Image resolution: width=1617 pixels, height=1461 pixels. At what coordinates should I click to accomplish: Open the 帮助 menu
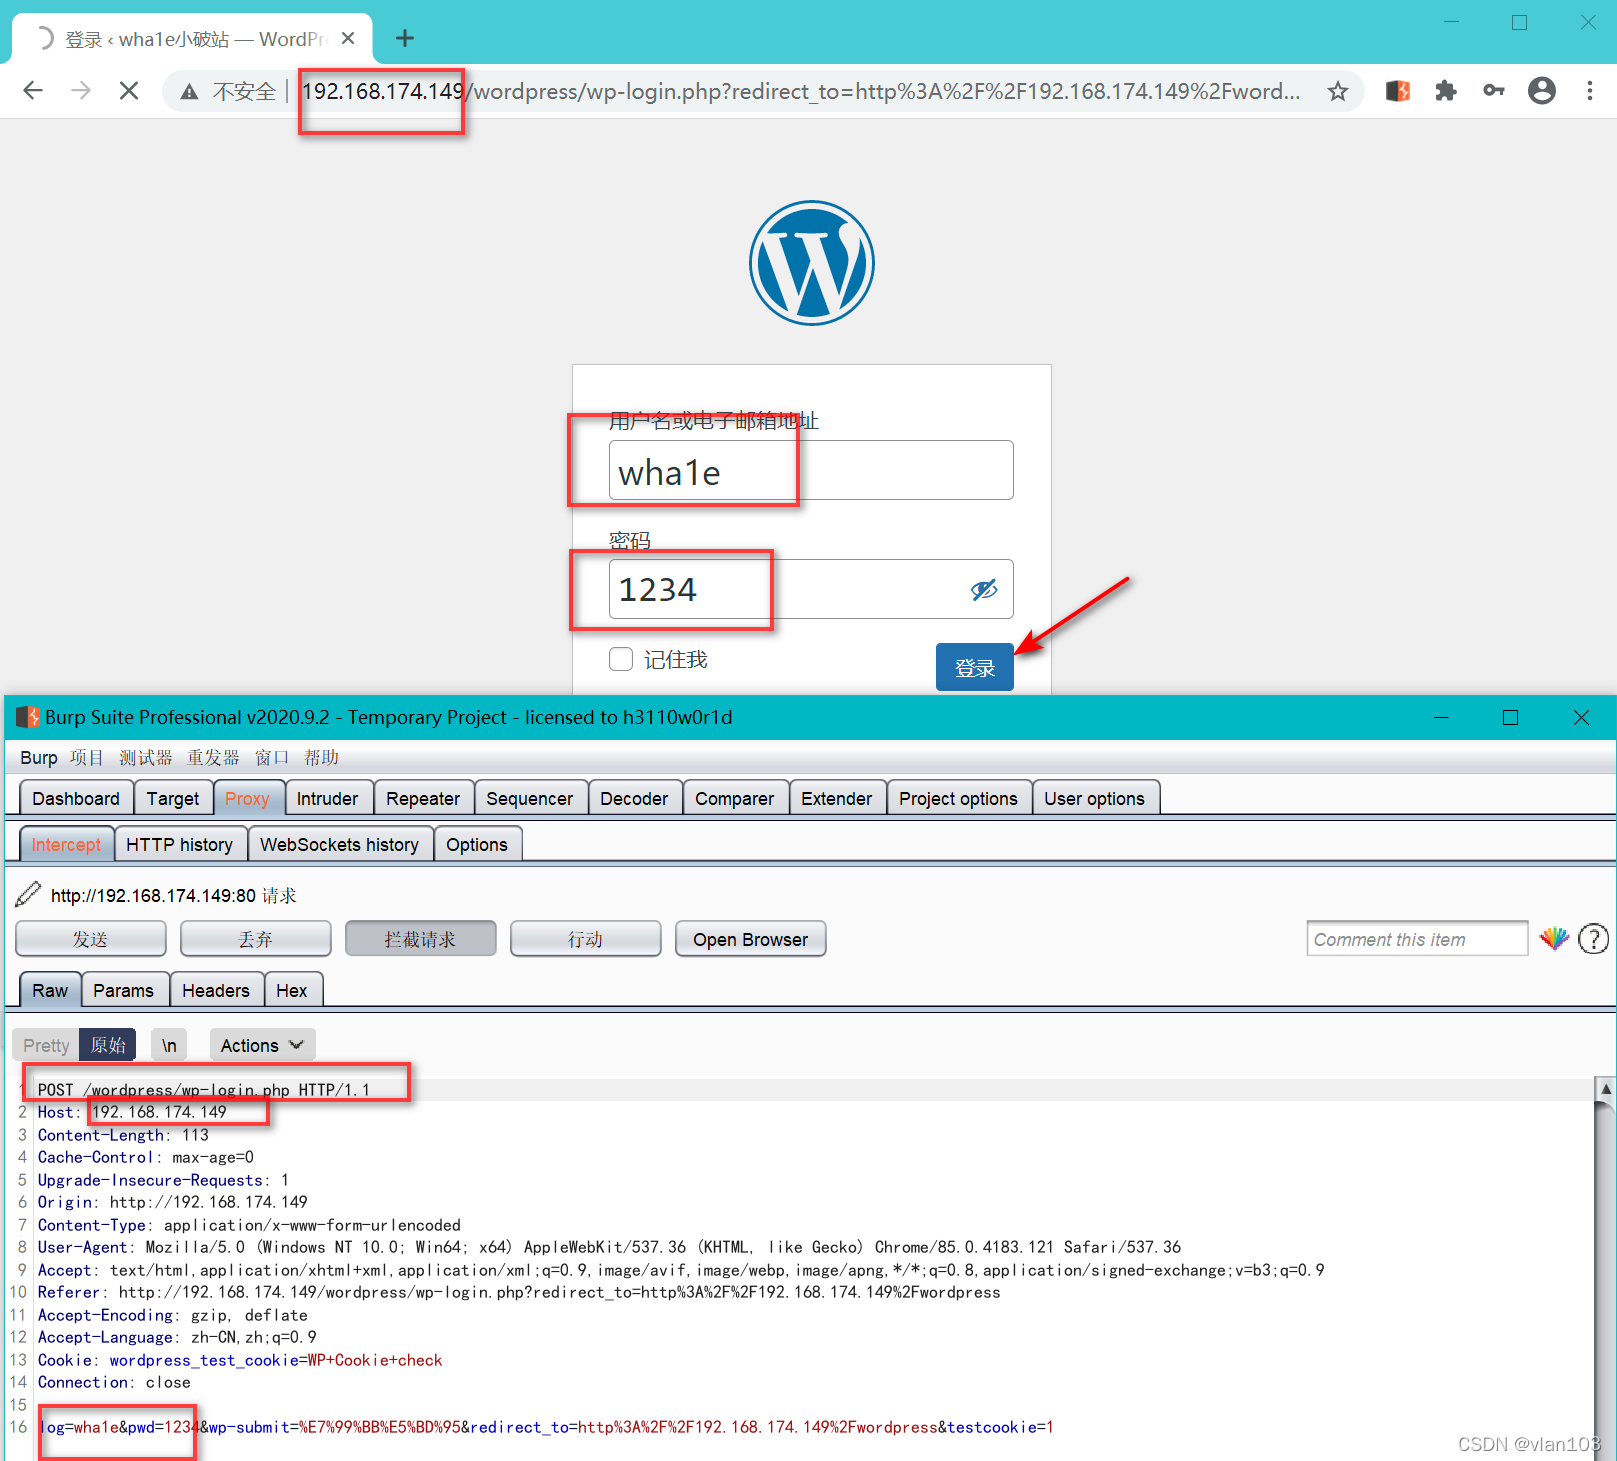coord(321,758)
